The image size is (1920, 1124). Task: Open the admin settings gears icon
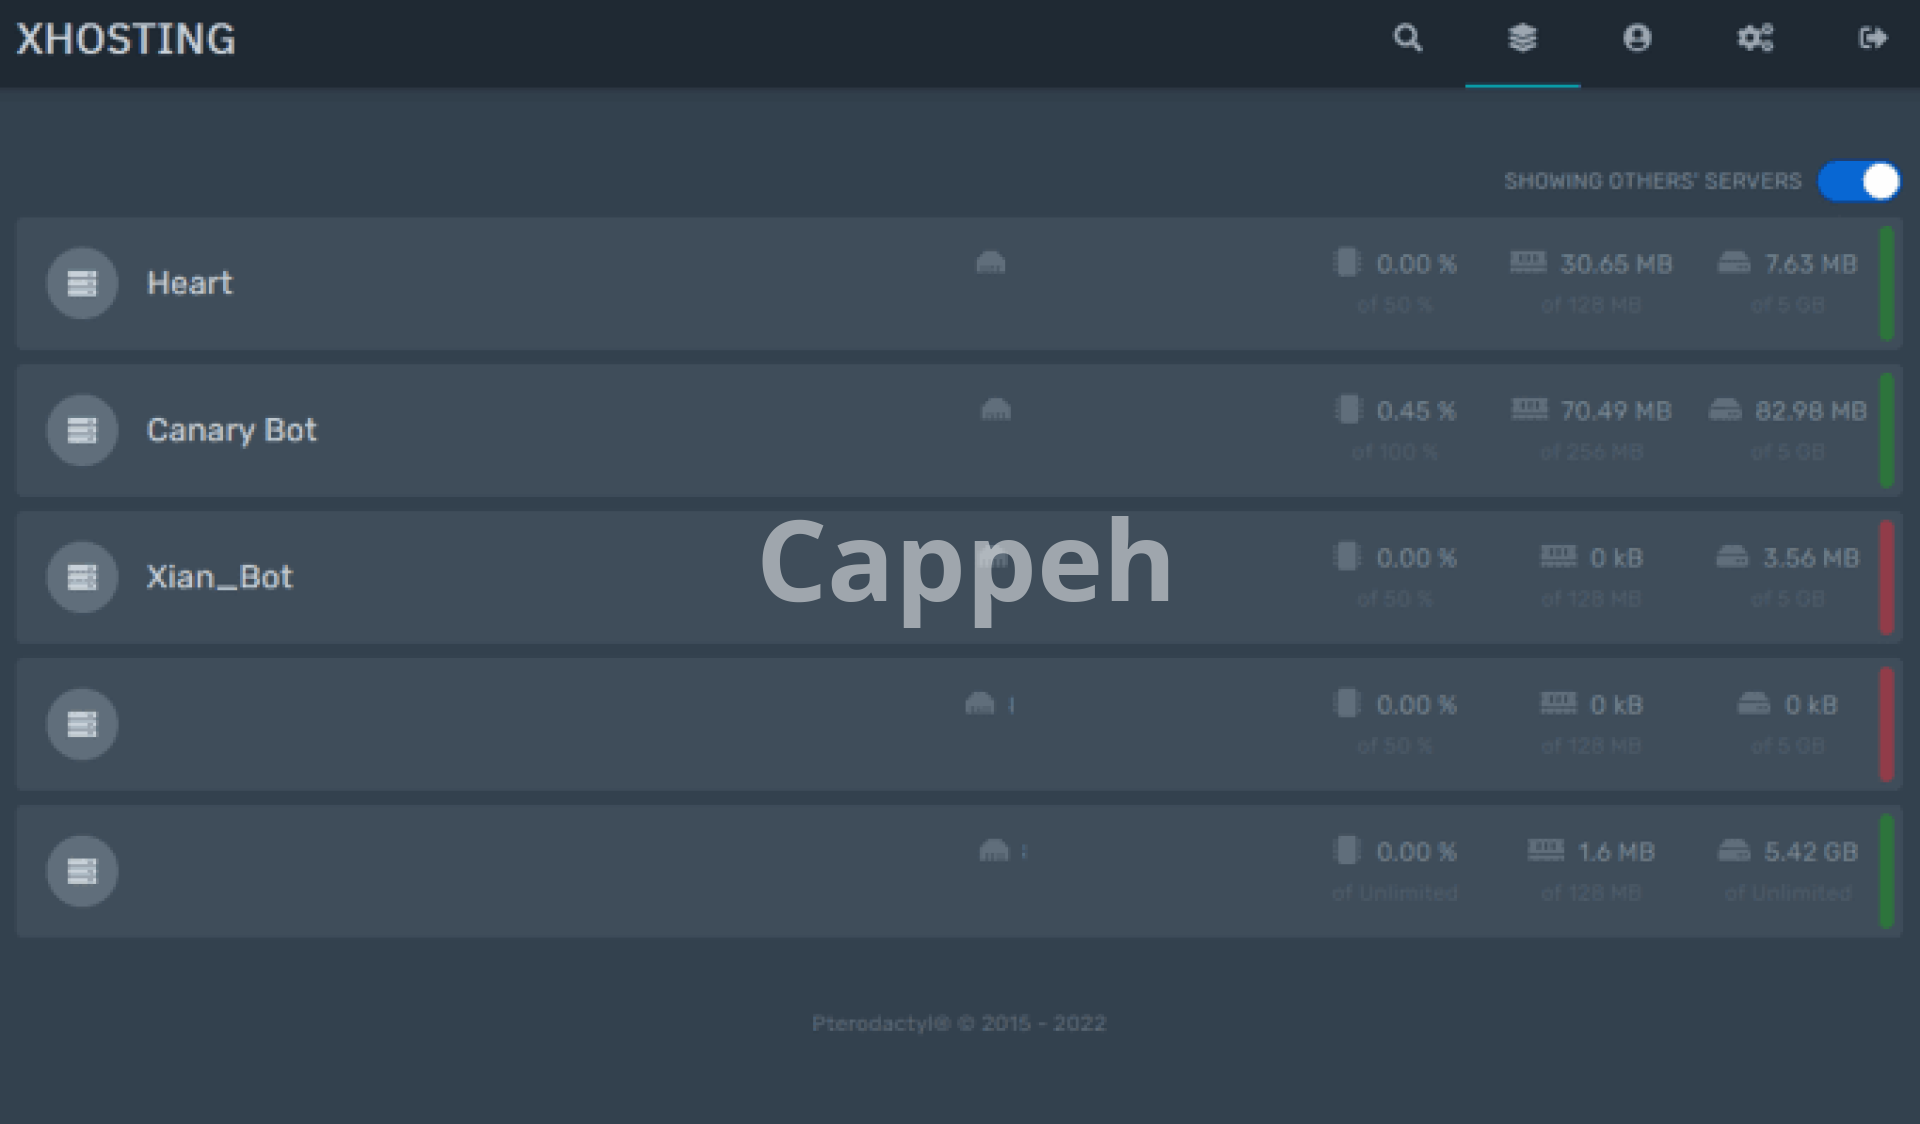tap(1755, 38)
